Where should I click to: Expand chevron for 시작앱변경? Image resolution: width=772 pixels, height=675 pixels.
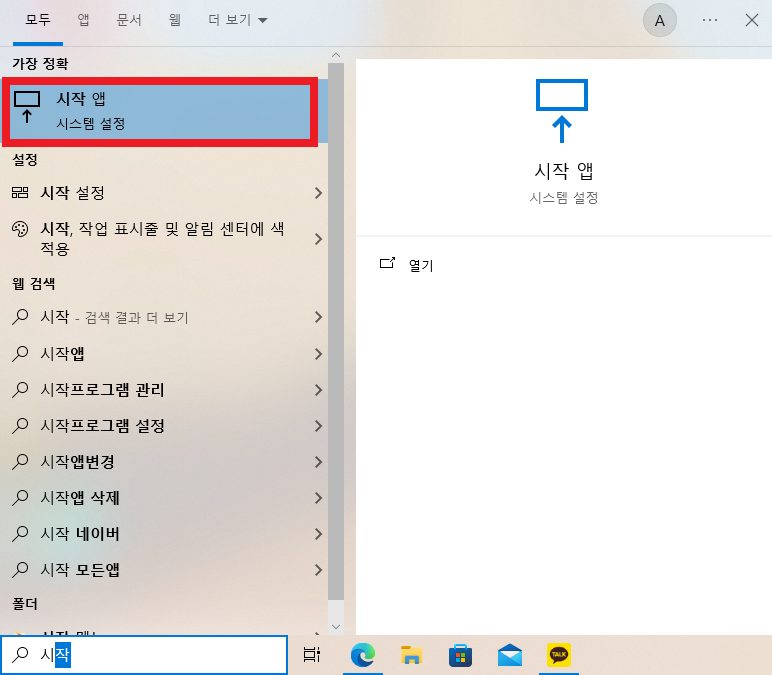(x=318, y=462)
